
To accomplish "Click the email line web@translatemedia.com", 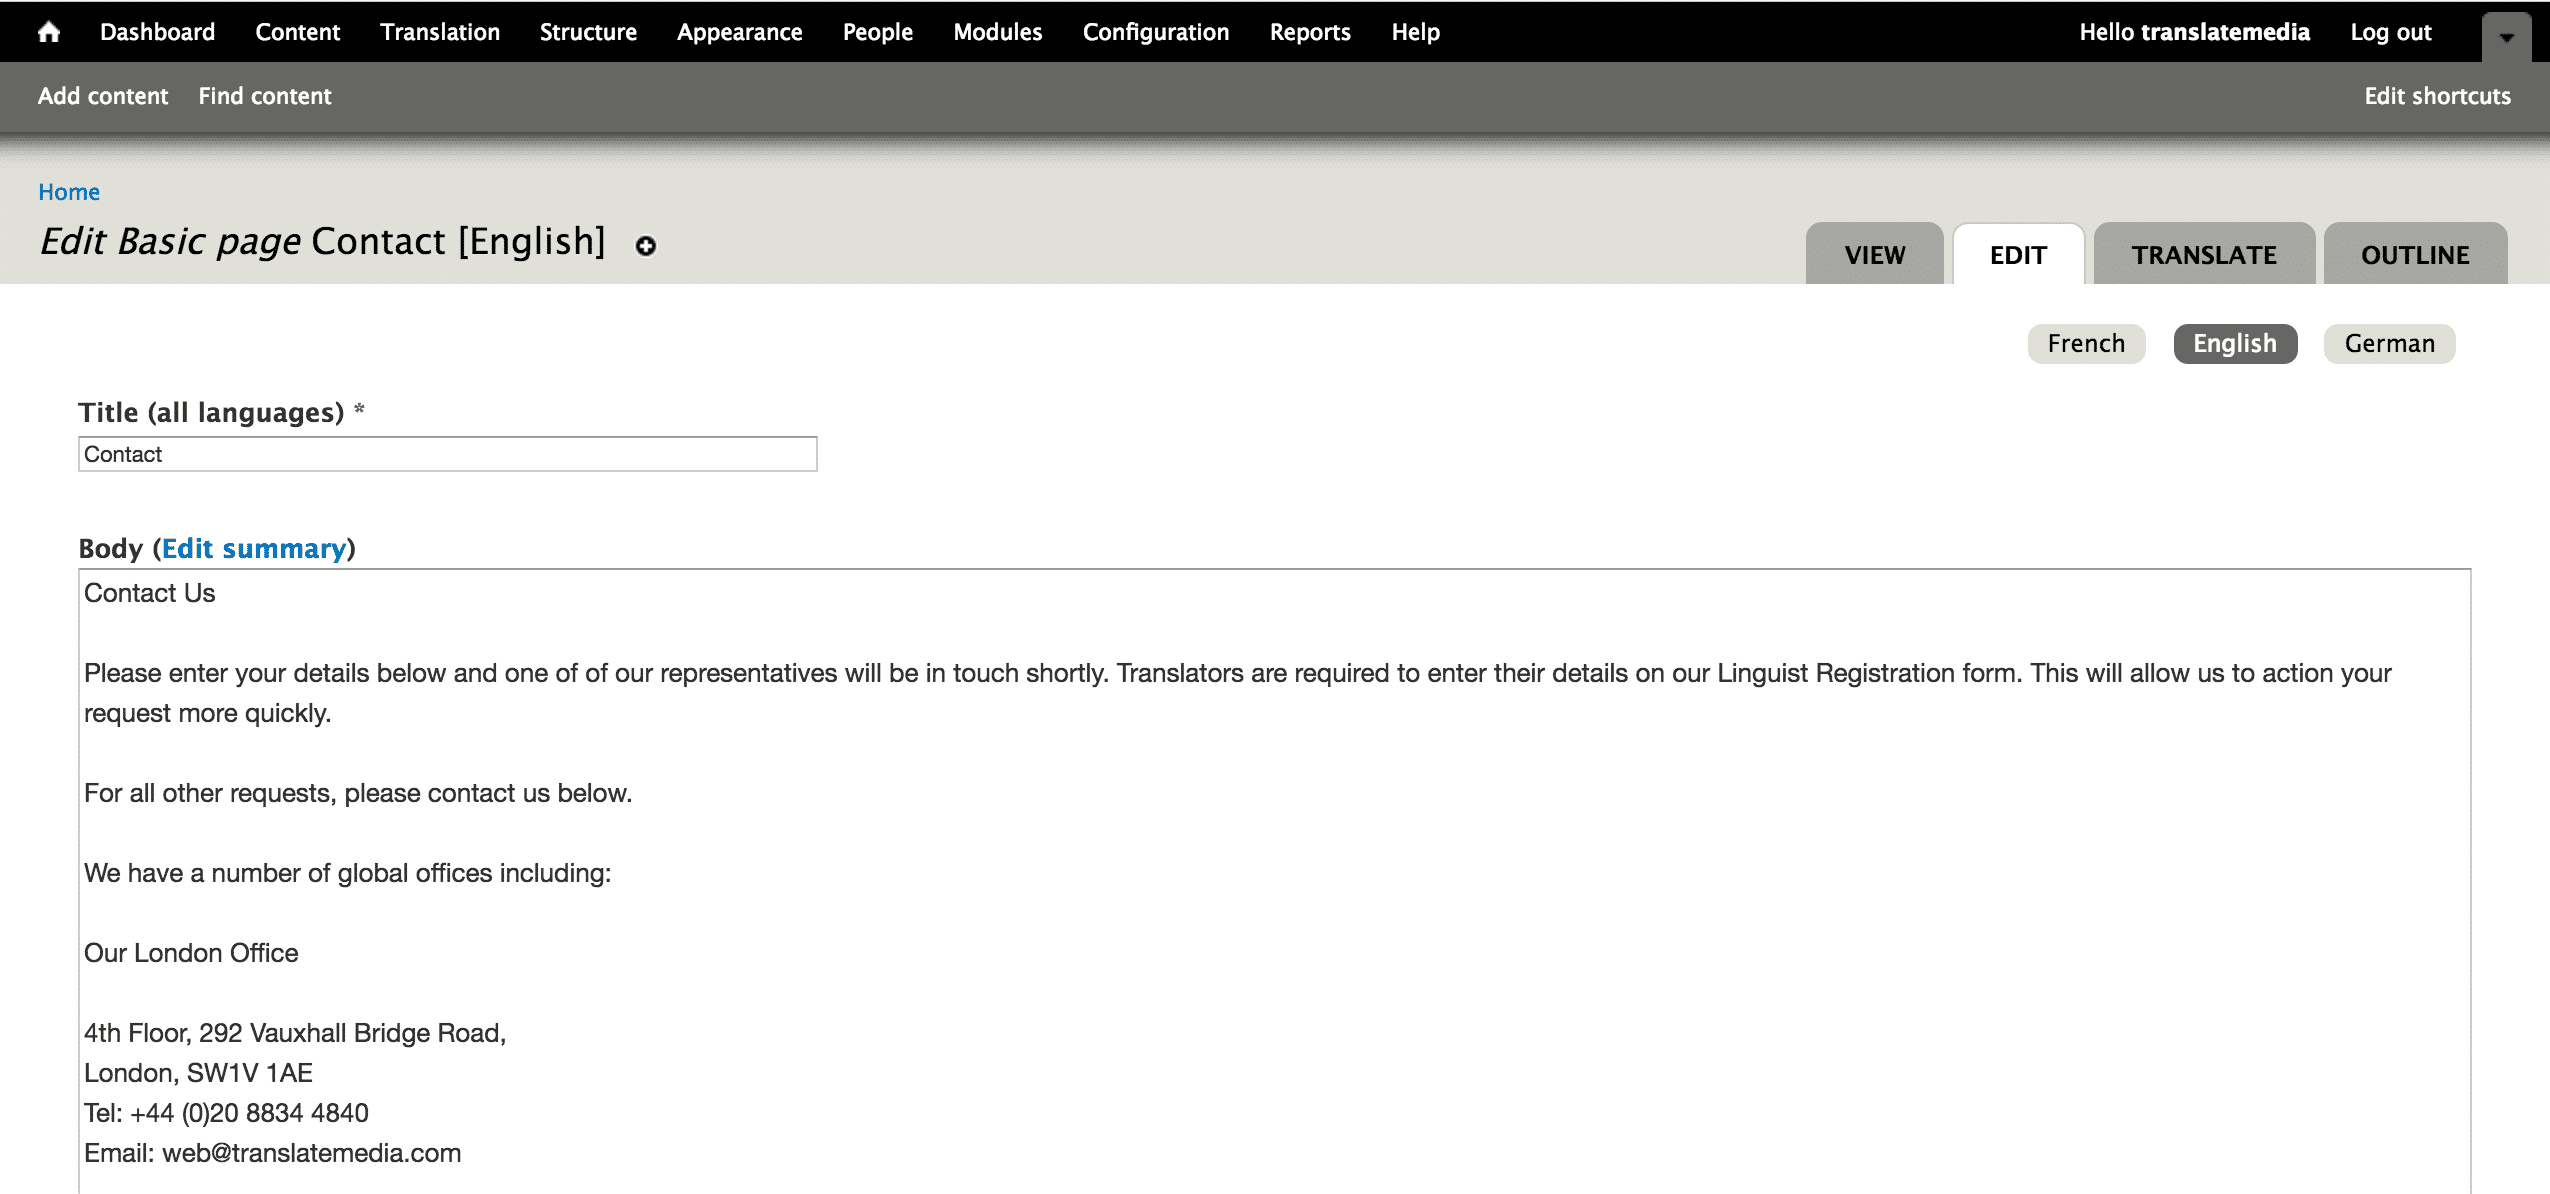I will [272, 1153].
